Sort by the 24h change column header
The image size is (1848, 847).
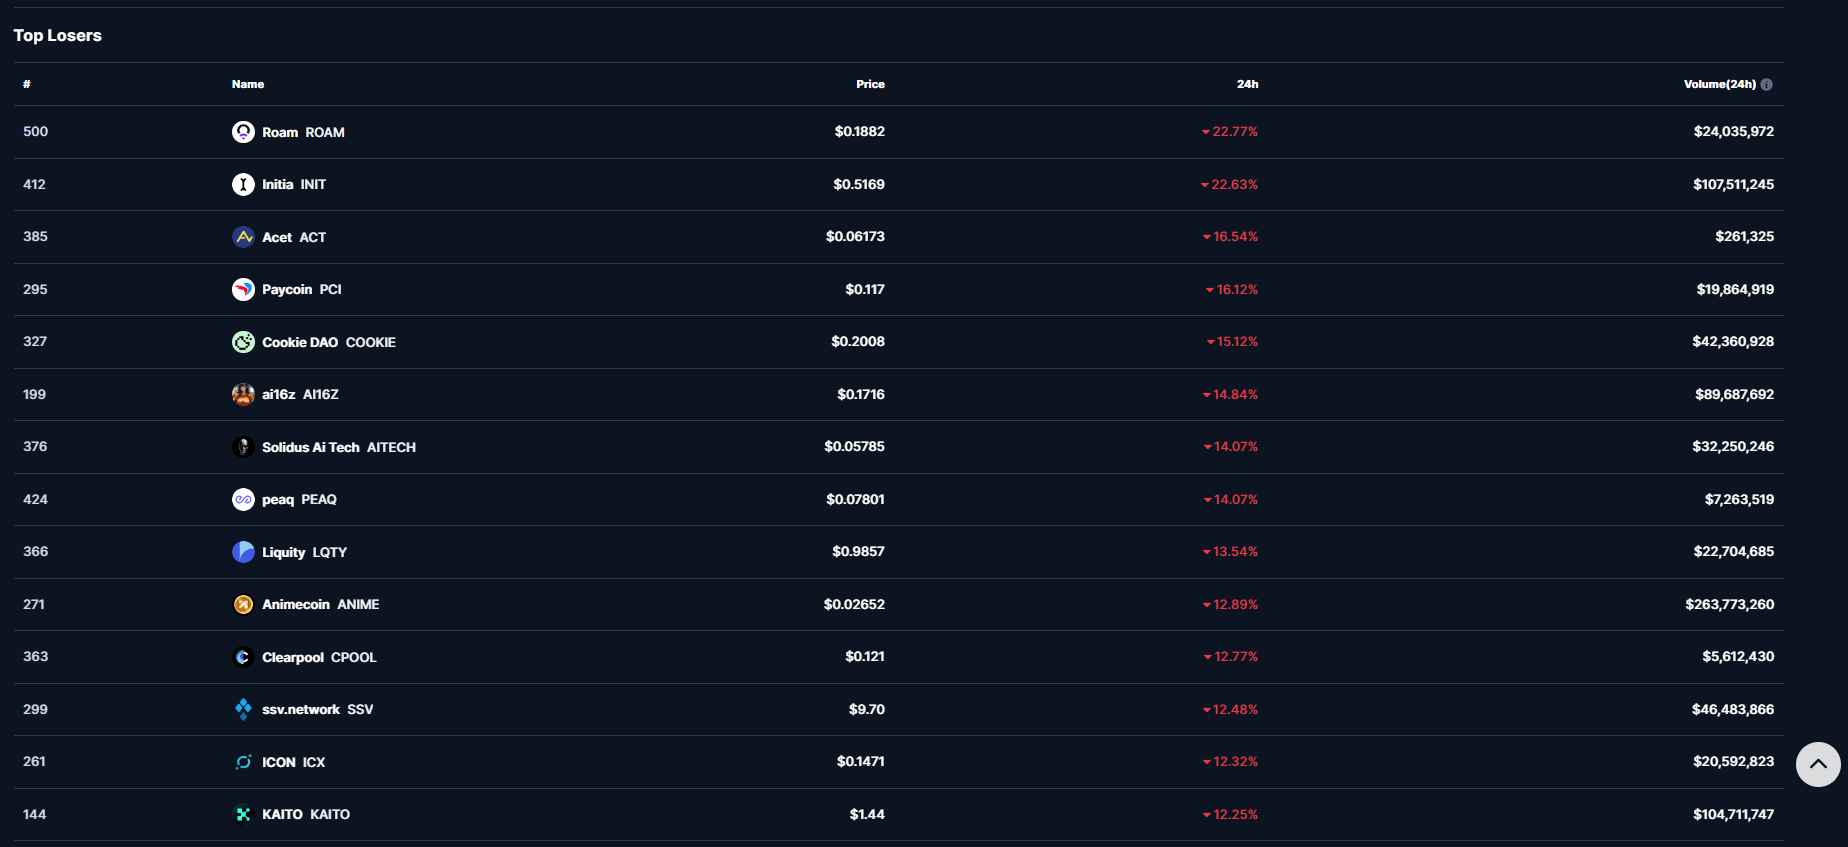click(1247, 84)
